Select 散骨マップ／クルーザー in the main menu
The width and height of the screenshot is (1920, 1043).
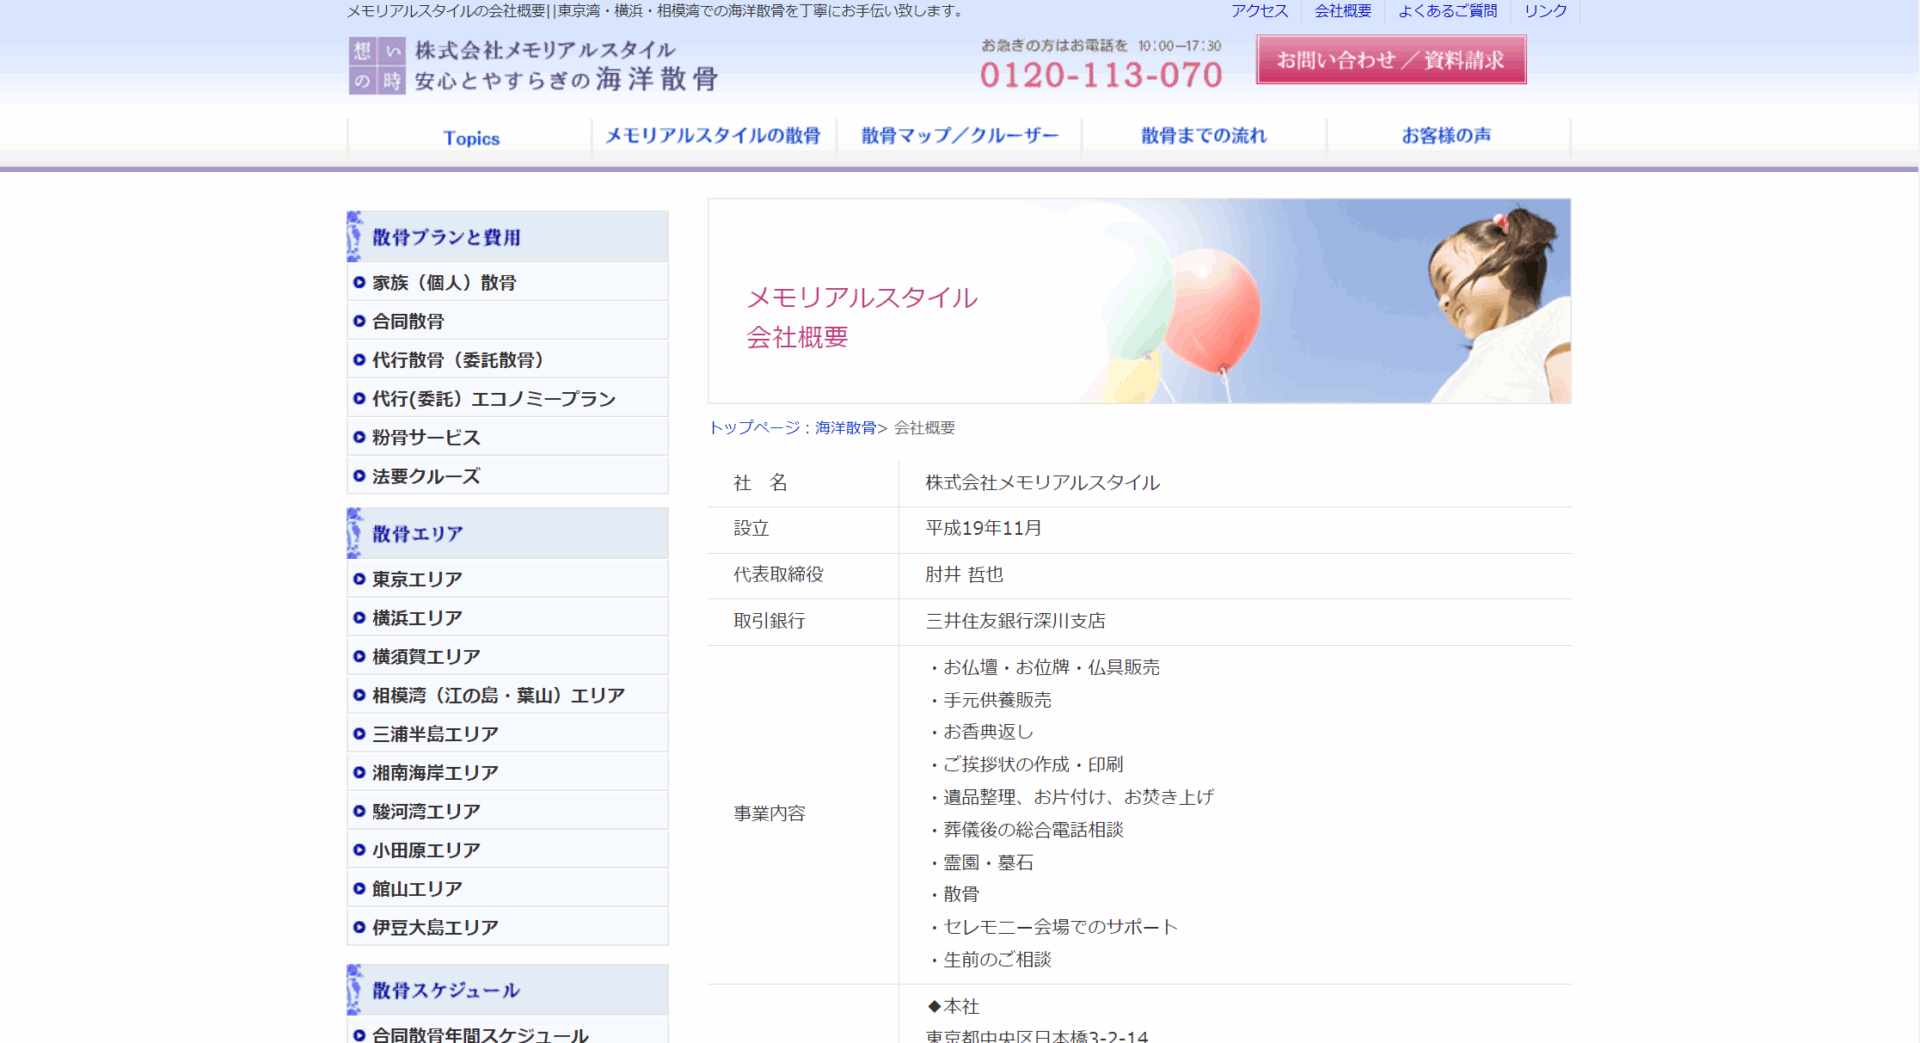(x=959, y=136)
